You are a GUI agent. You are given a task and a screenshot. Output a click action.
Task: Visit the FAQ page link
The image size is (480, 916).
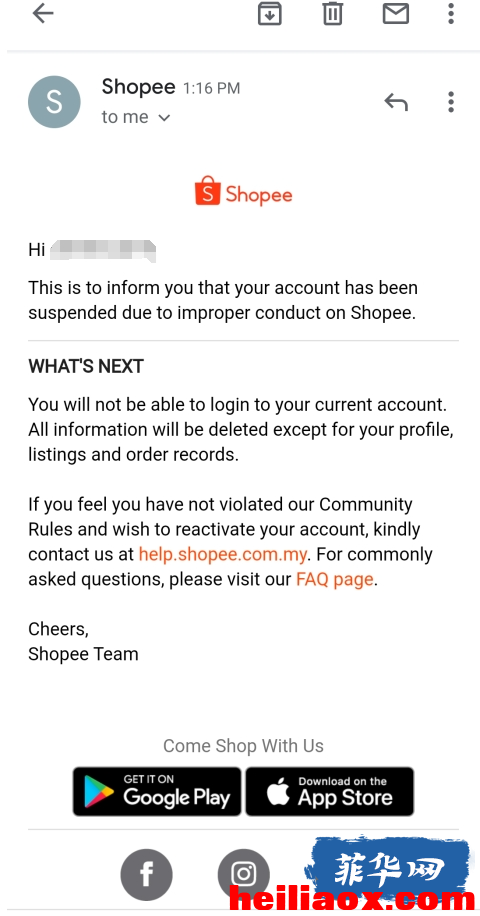click(x=335, y=579)
